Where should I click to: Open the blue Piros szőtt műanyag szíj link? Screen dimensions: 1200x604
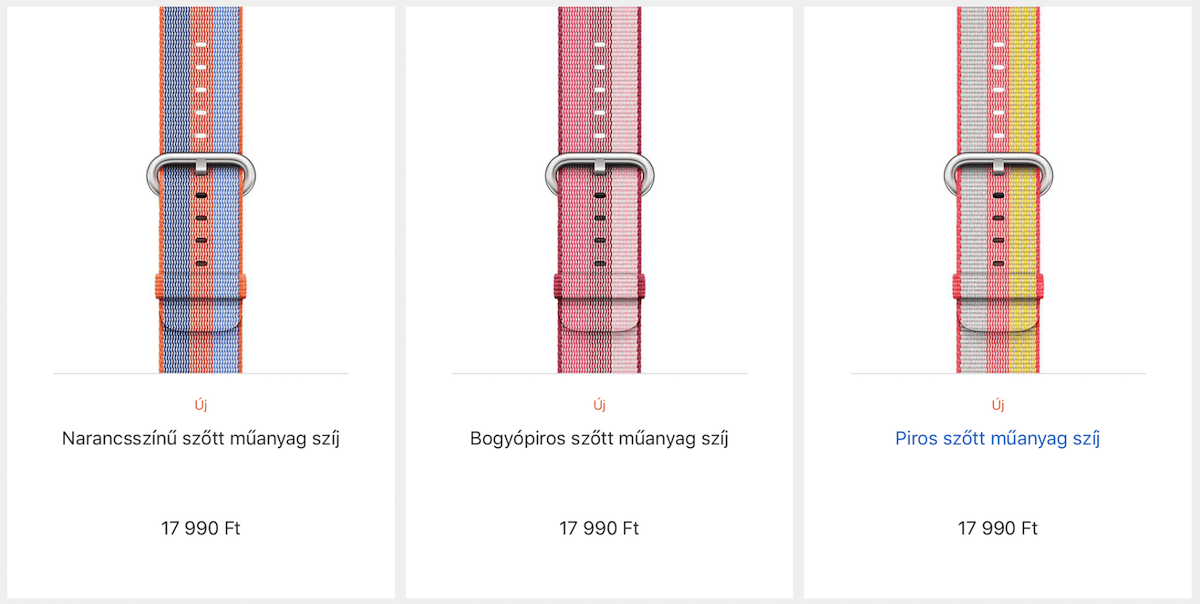[997, 438]
